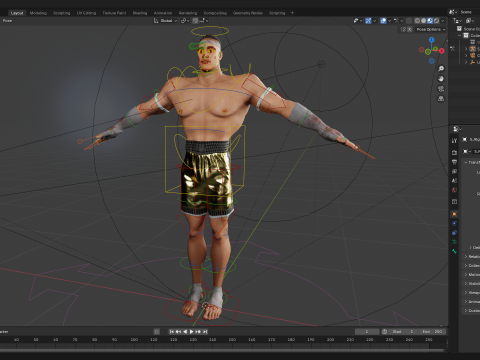480x360 pixels.
Task: Jump to the end frame button
Action: coord(205,332)
